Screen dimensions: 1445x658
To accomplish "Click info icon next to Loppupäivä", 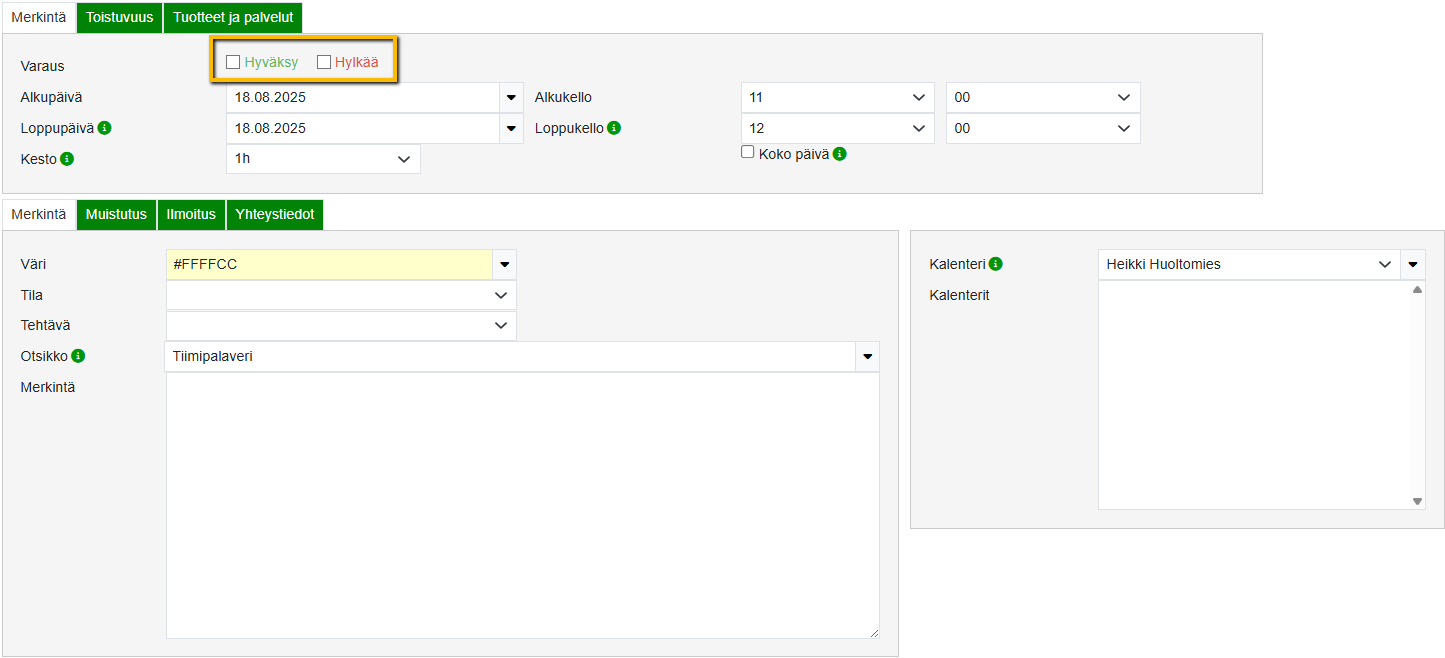I will (105, 128).
